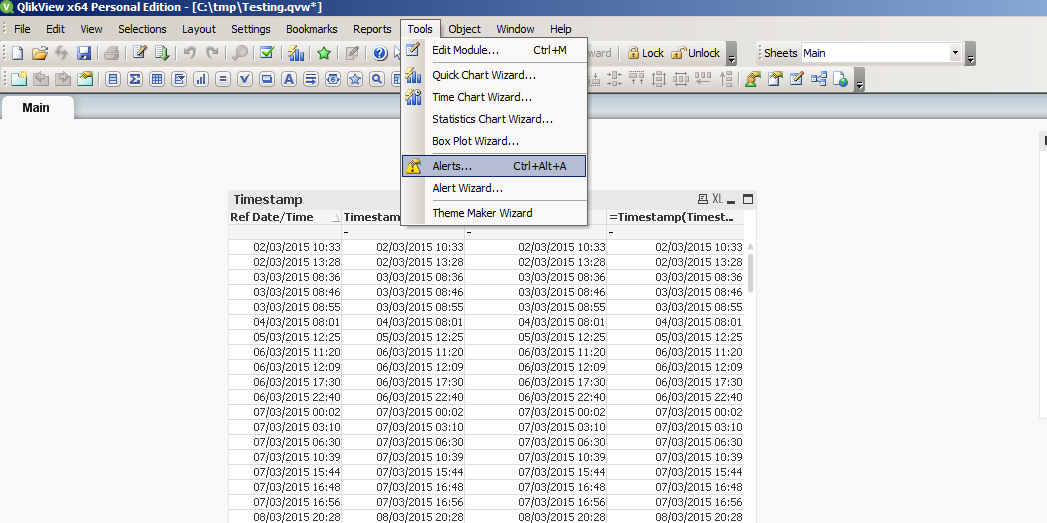Switch to the Main sheet tab
This screenshot has width=1047, height=523.
[37, 108]
